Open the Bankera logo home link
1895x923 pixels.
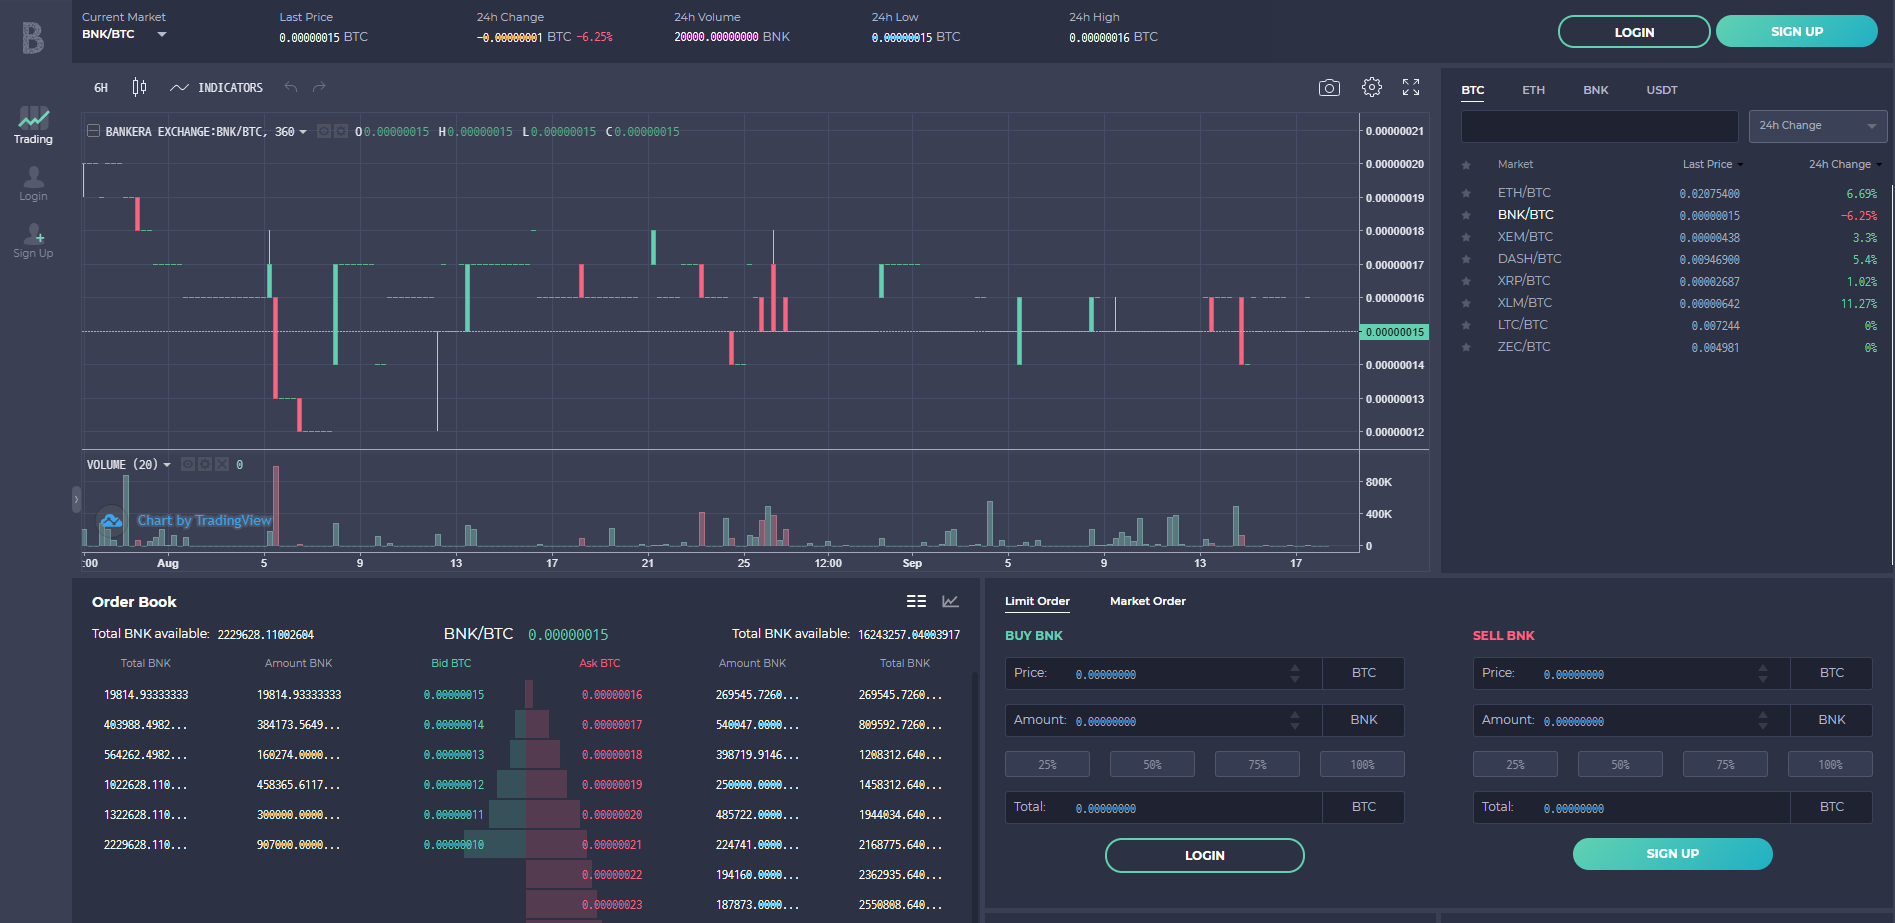click(33, 38)
